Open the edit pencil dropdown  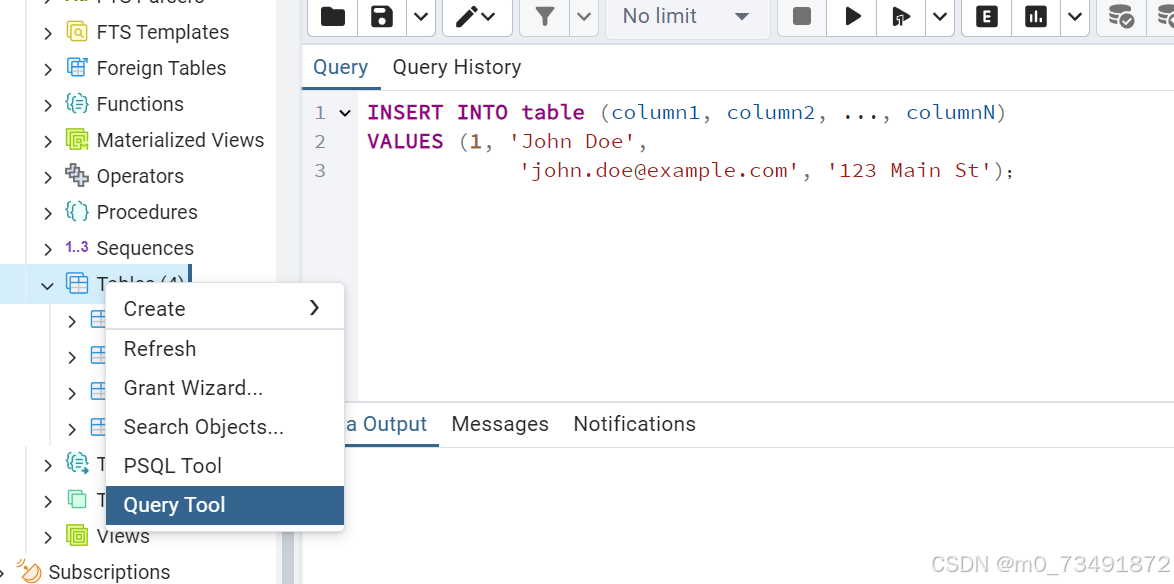(477, 16)
